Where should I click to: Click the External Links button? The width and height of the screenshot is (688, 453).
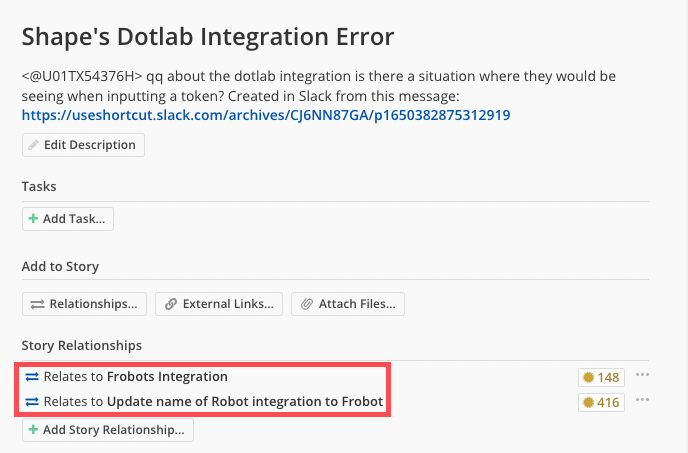pyautogui.click(x=219, y=303)
